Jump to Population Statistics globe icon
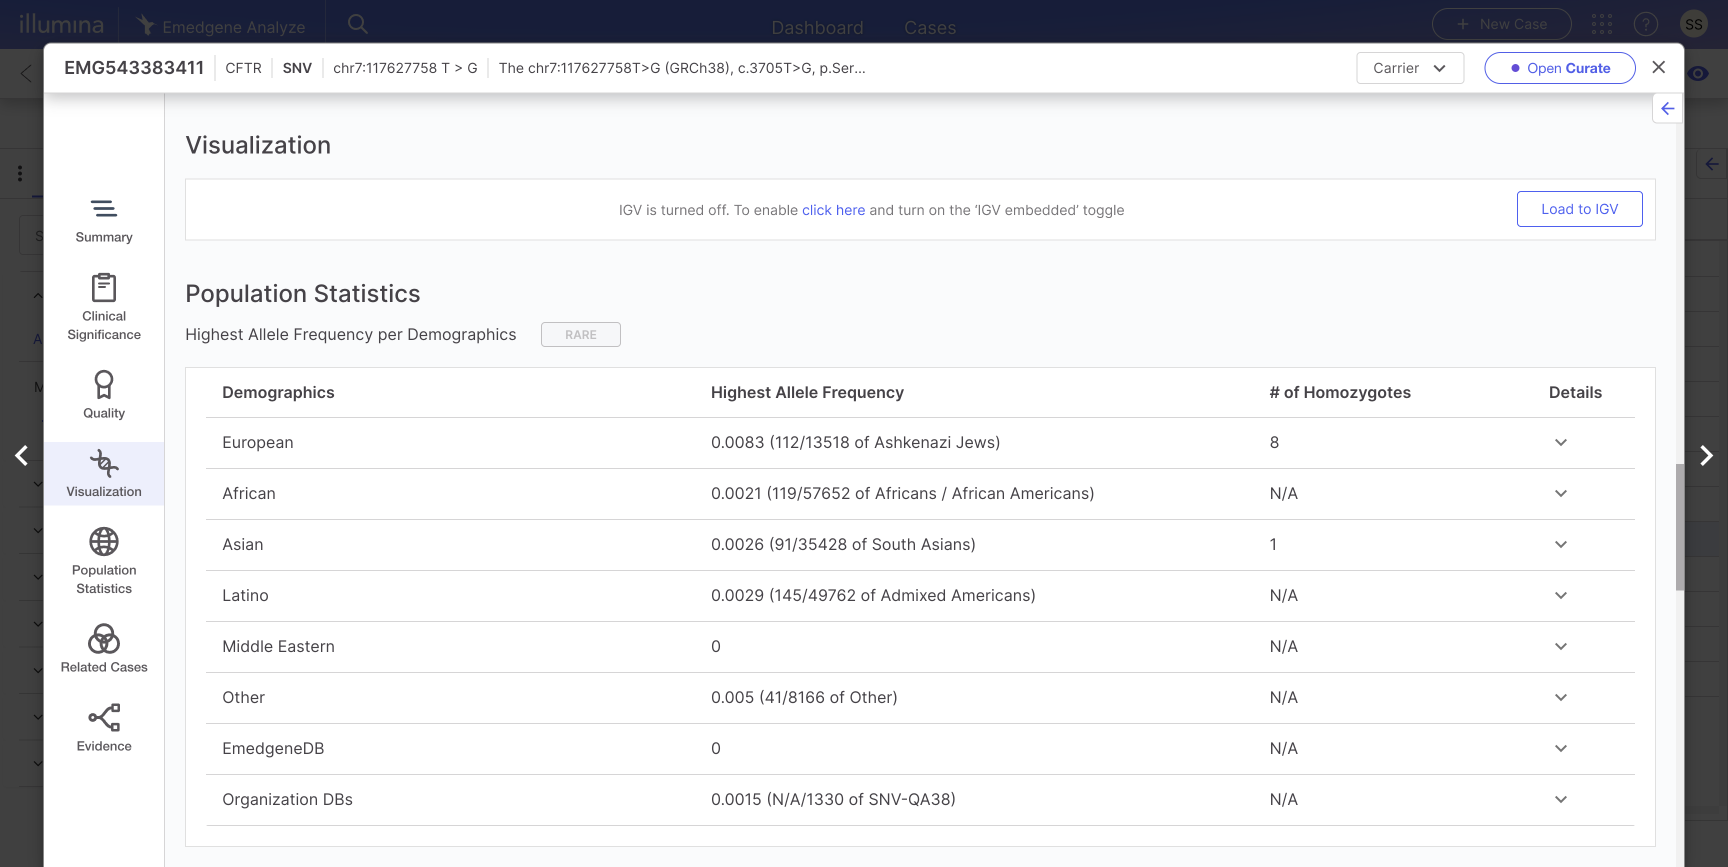The width and height of the screenshot is (1728, 867). (x=104, y=542)
